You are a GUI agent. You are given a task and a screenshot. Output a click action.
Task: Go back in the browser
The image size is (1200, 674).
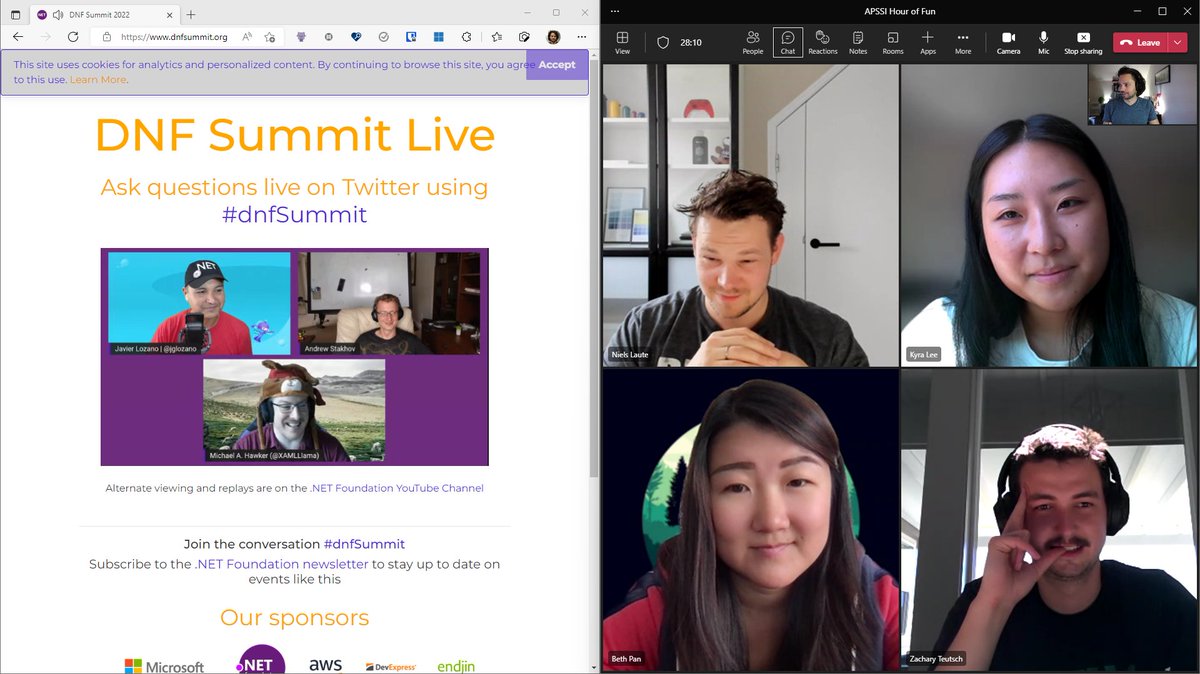[x=18, y=37]
